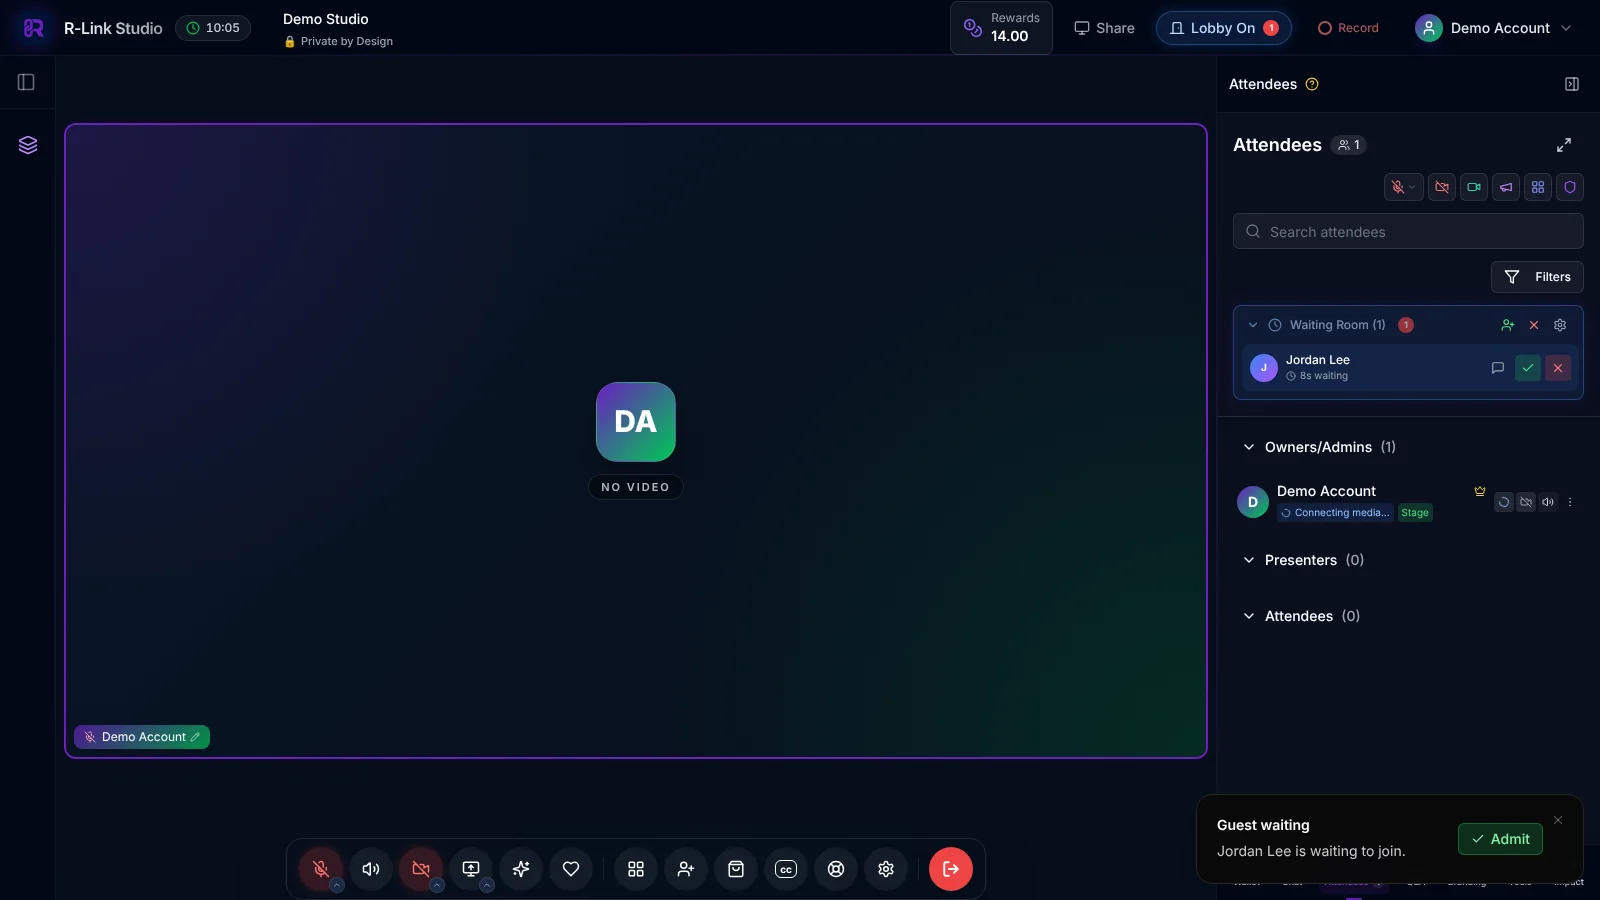1600x900 pixels.
Task: Expand Attendees panel to full view
Action: [x=1564, y=145]
